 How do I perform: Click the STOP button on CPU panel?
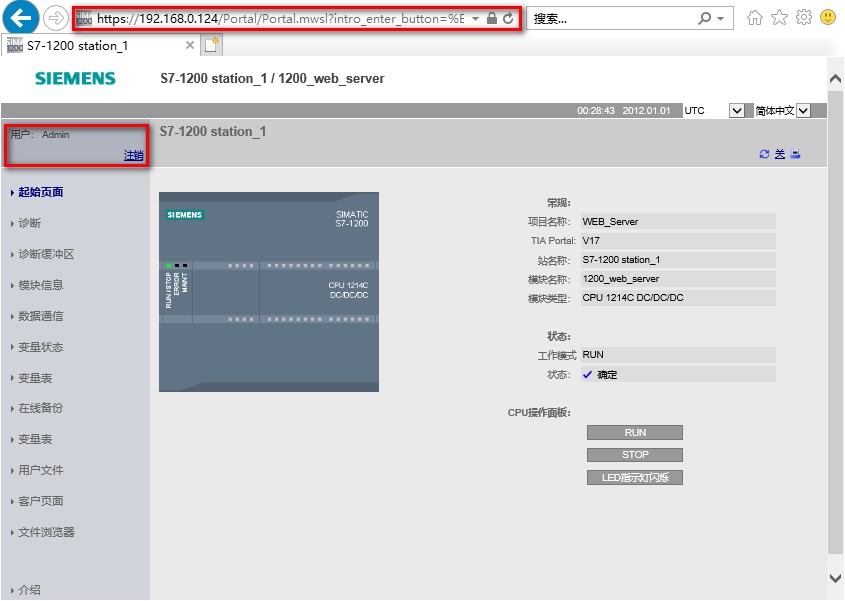pos(635,455)
